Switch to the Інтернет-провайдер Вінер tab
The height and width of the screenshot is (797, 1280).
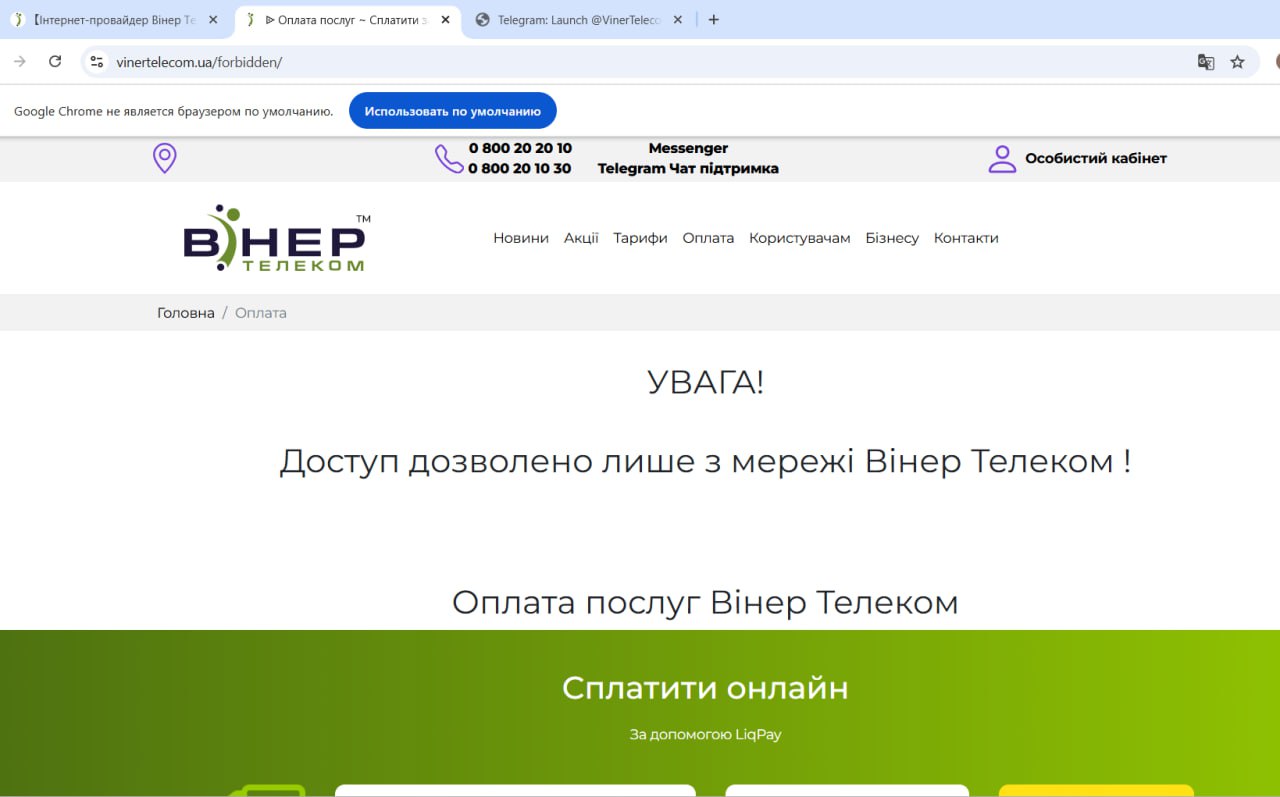tap(114, 20)
